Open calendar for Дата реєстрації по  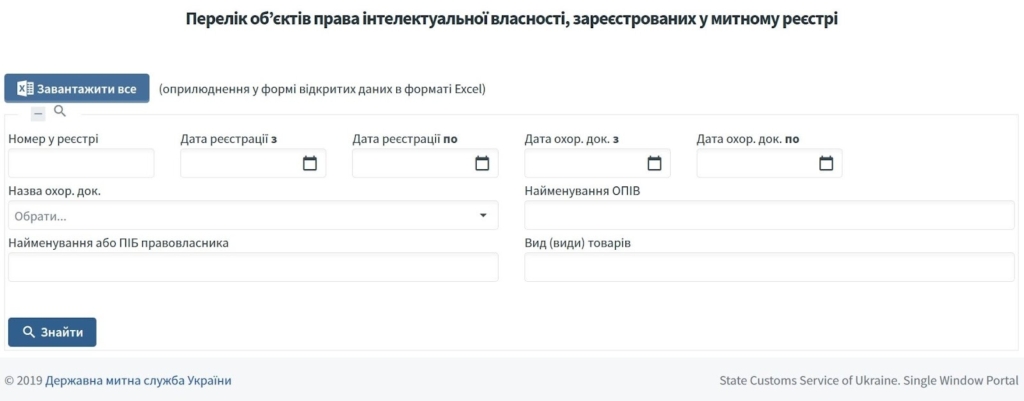coord(482,163)
